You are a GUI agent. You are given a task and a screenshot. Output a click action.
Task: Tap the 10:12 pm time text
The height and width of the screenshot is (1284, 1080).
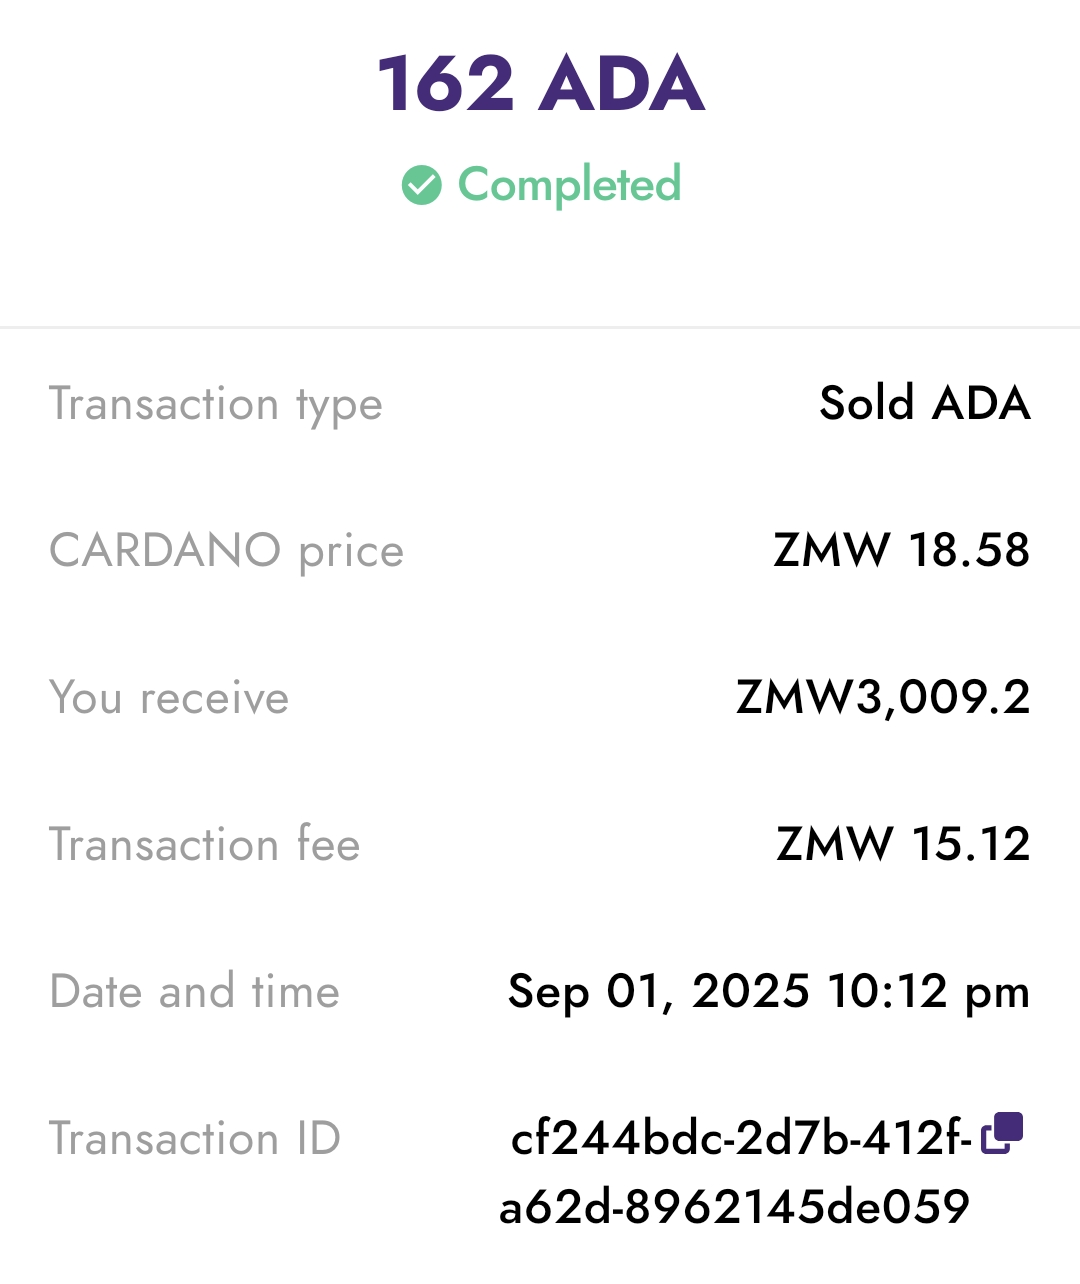(928, 992)
